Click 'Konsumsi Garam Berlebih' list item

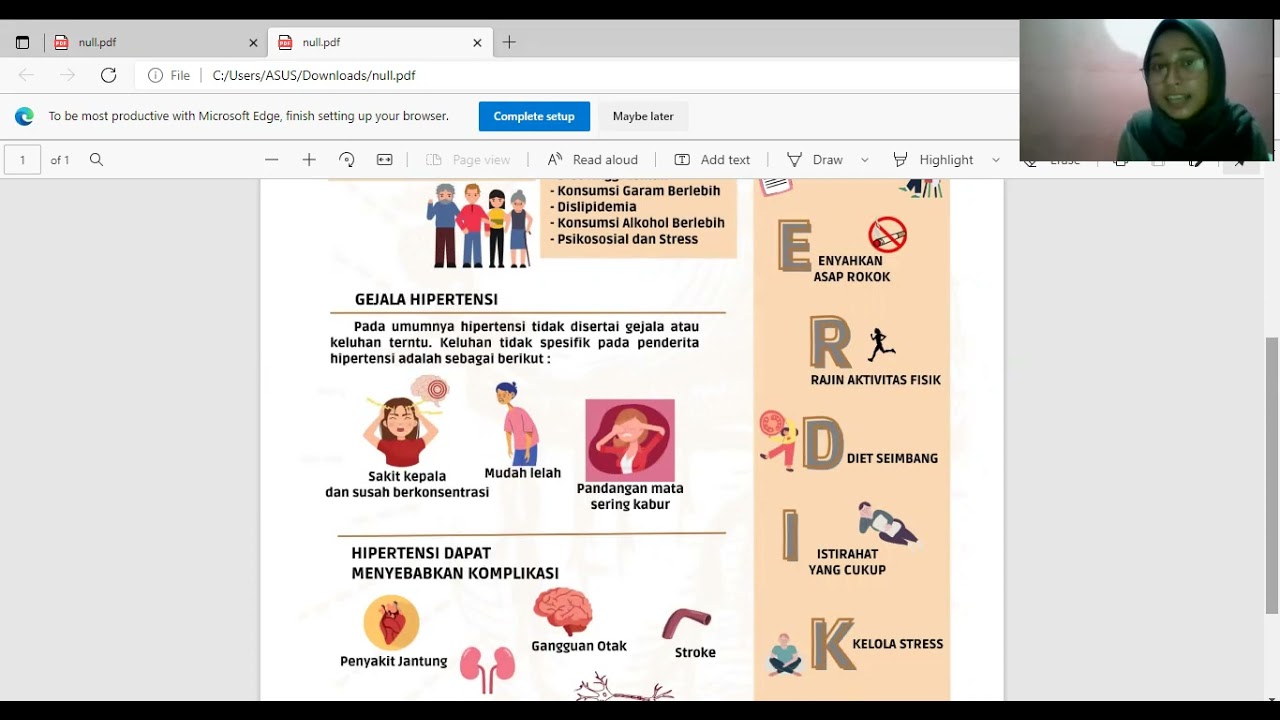click(635, 191)
